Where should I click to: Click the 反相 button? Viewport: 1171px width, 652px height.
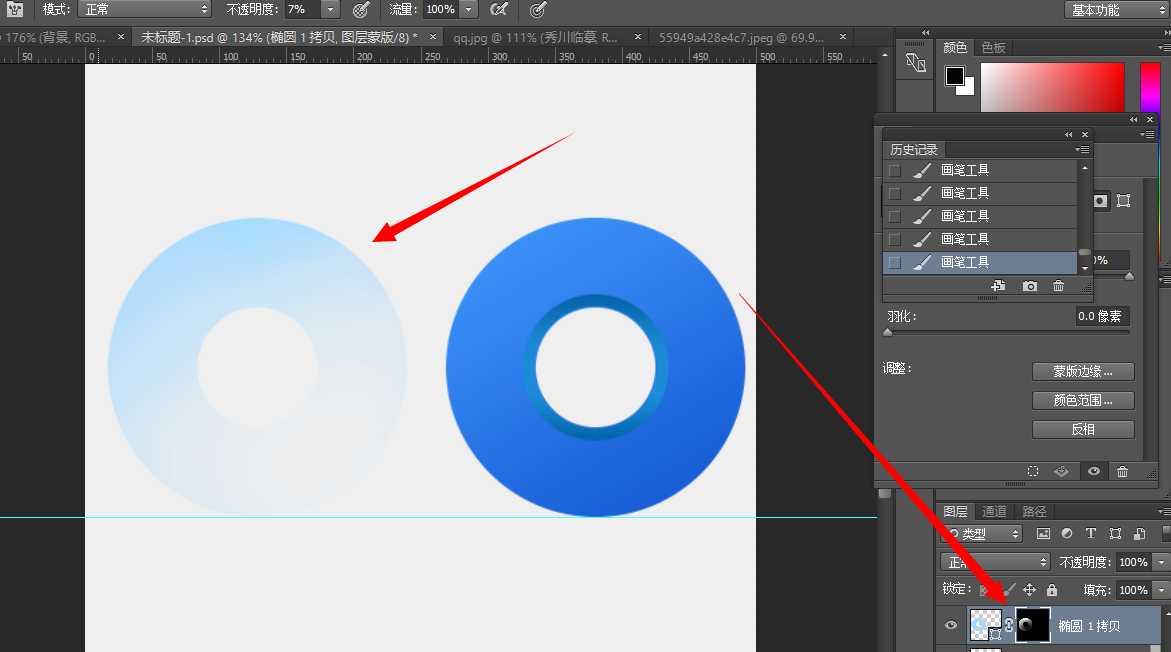coord(1083,428)
